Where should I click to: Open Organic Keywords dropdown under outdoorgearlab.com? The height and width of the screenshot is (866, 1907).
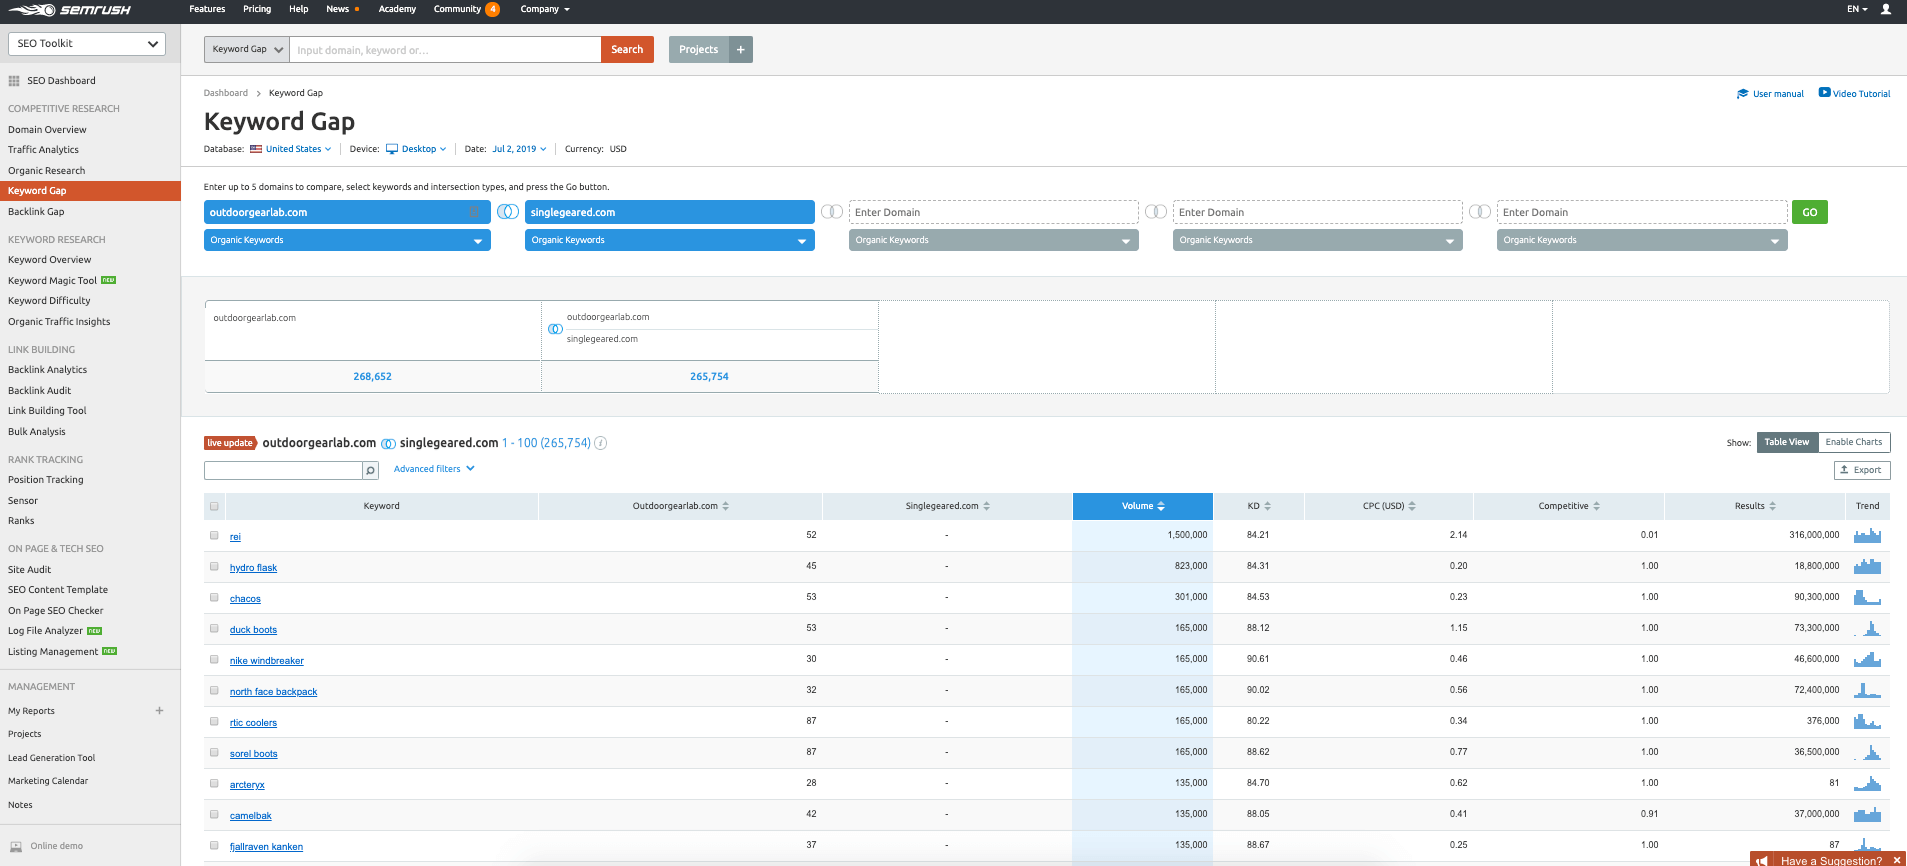point(347,240)
